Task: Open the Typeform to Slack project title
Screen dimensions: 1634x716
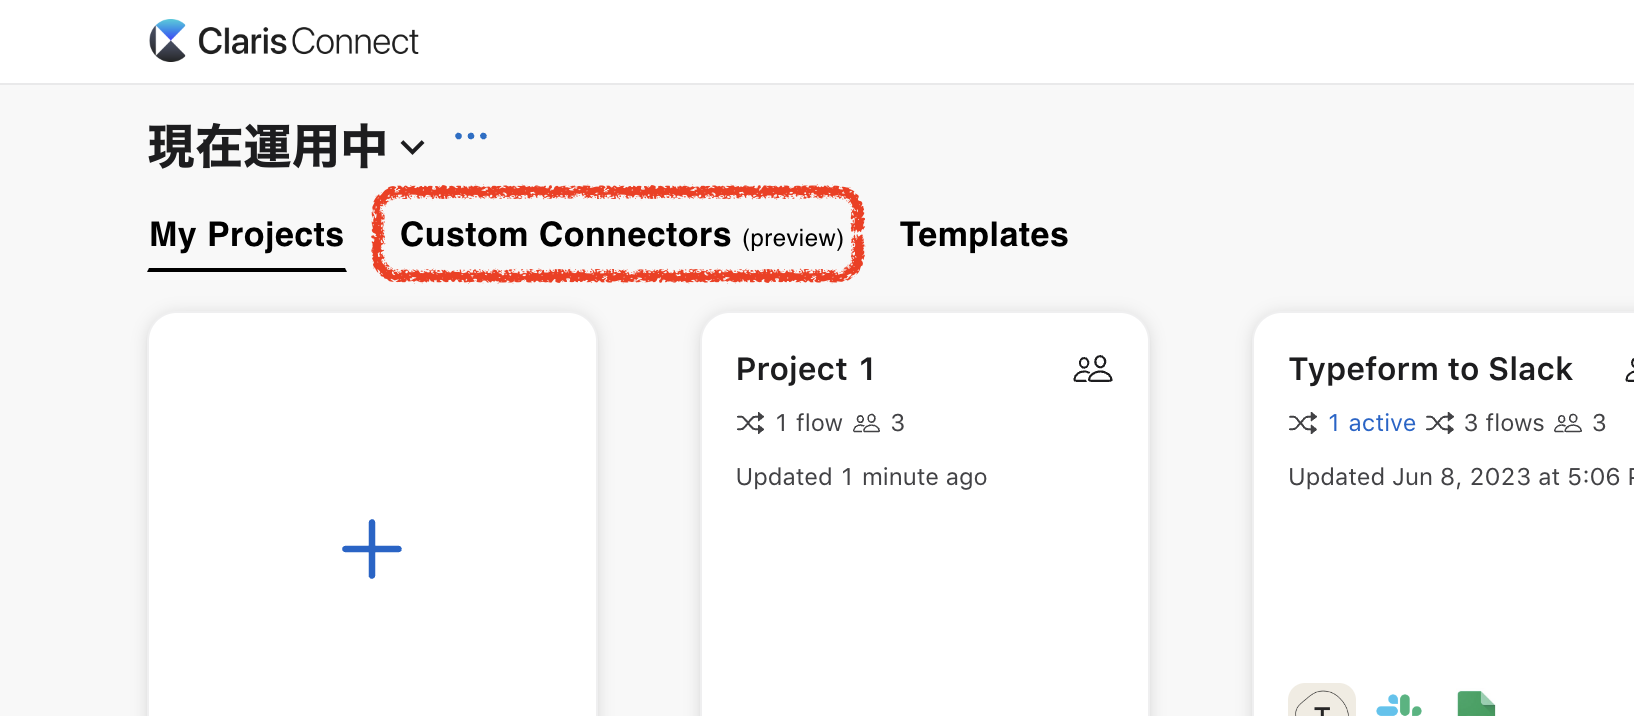Action: tap(1430, 369)
